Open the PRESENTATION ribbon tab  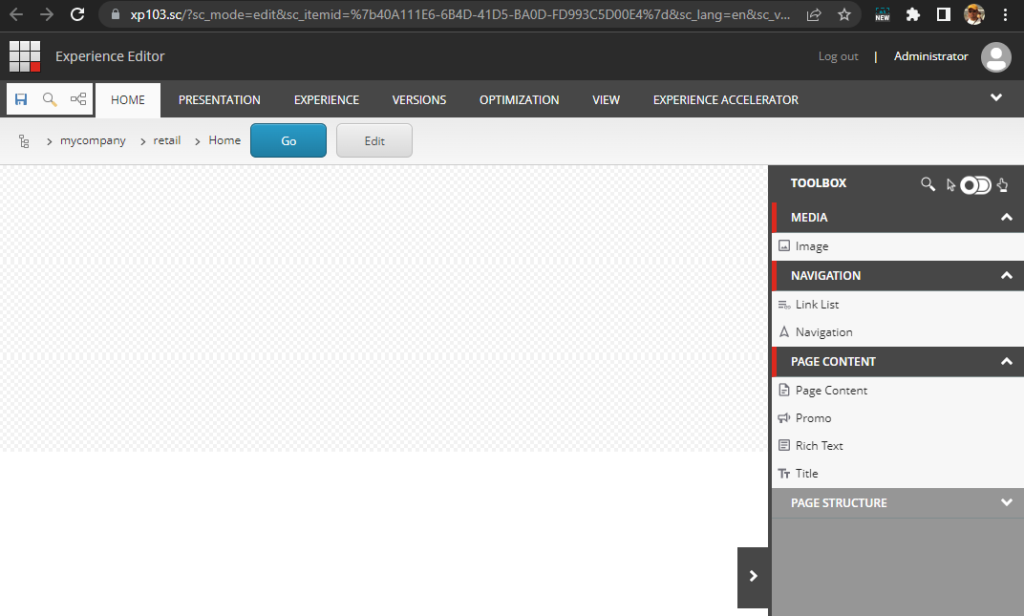pos(219,100)
